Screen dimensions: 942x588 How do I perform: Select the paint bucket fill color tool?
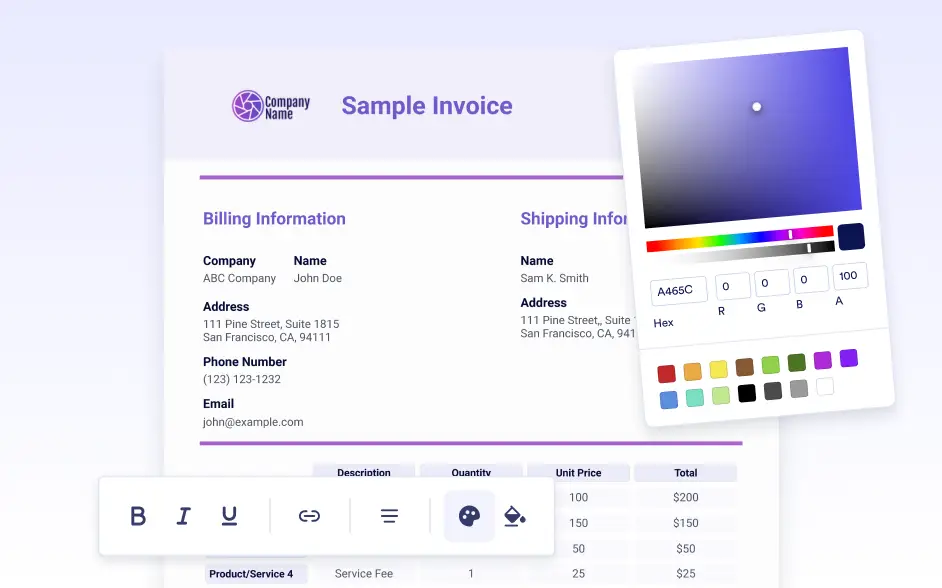pyautogui.click(x=514, y=516)
